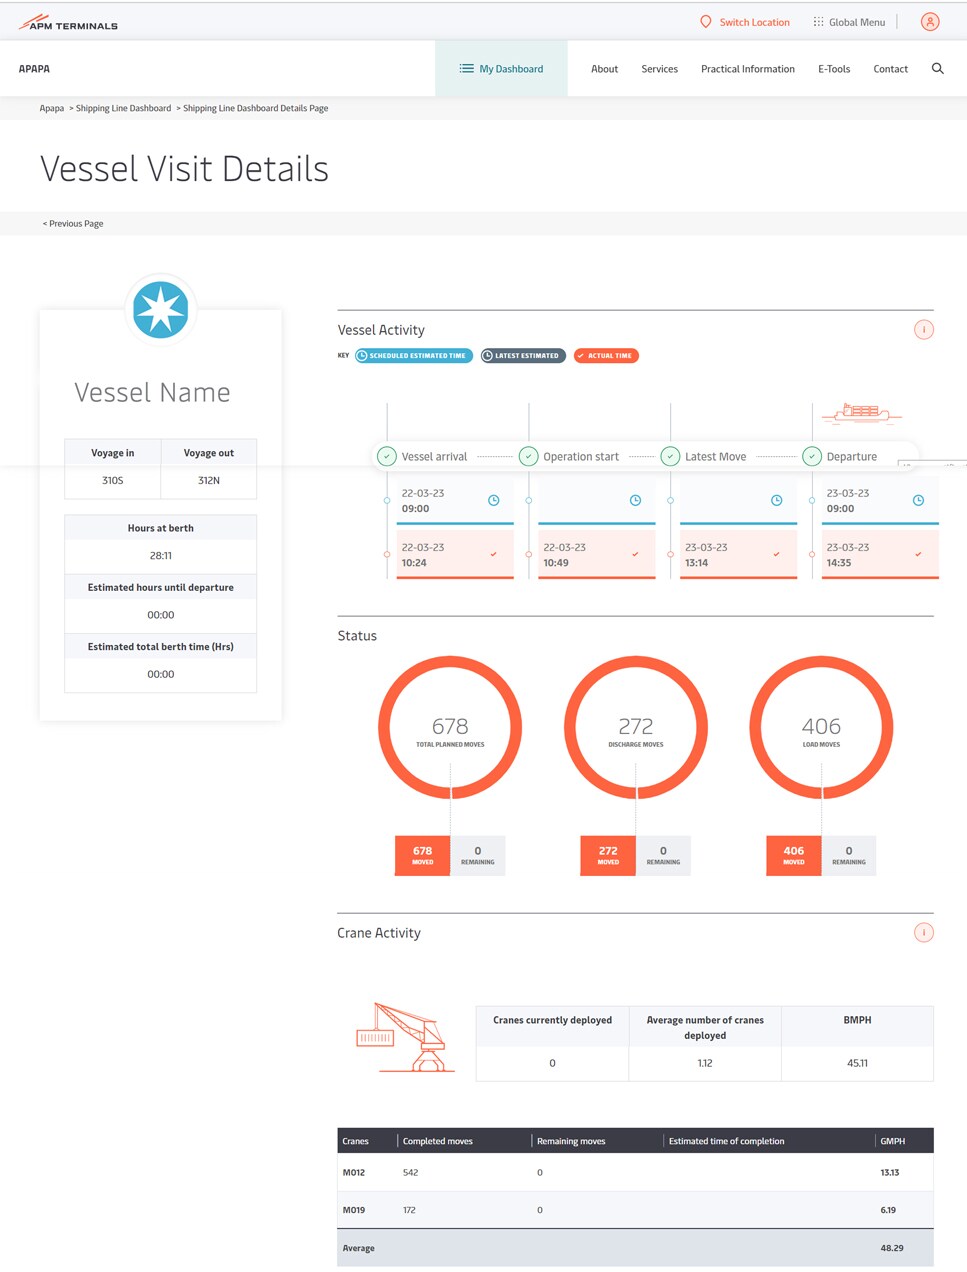Image resolution: width=967 pixels, height=1272 pixels.
Task: Open the Global Menu
Action: 848,22
